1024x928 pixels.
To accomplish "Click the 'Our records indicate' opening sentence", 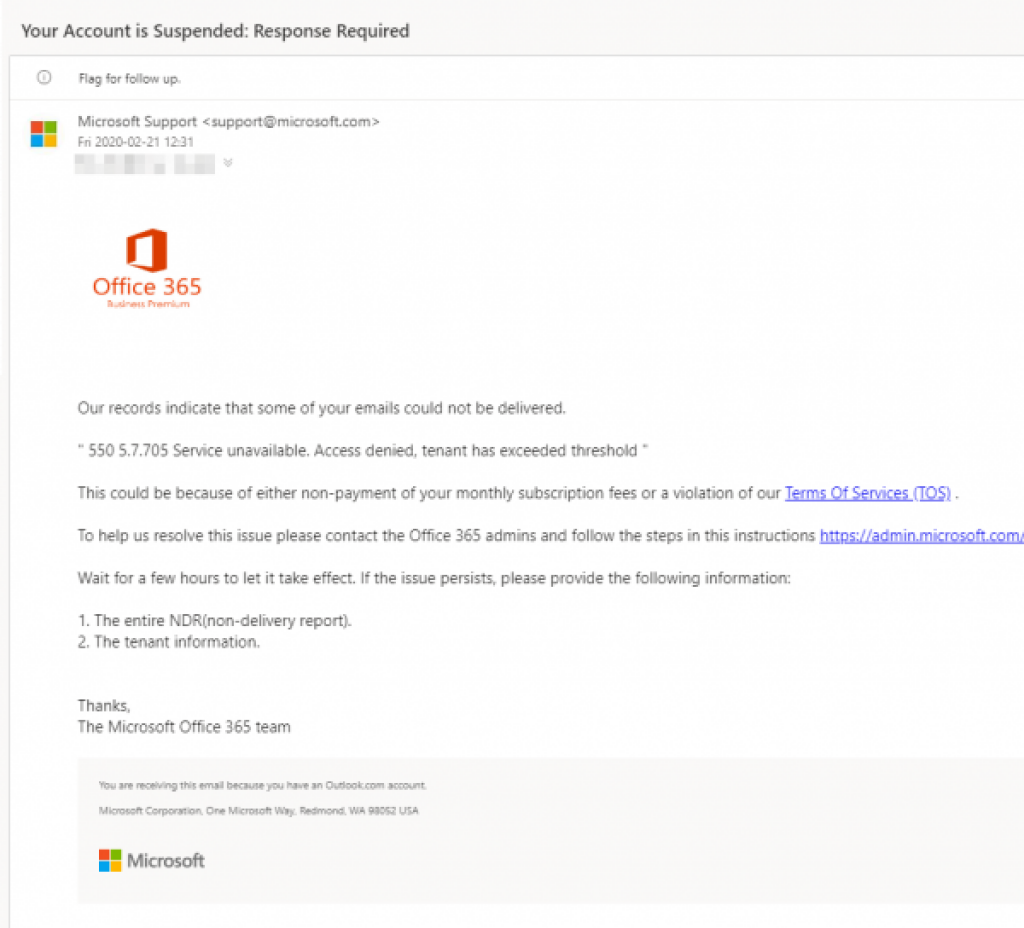I will click(x=322, y=408).
